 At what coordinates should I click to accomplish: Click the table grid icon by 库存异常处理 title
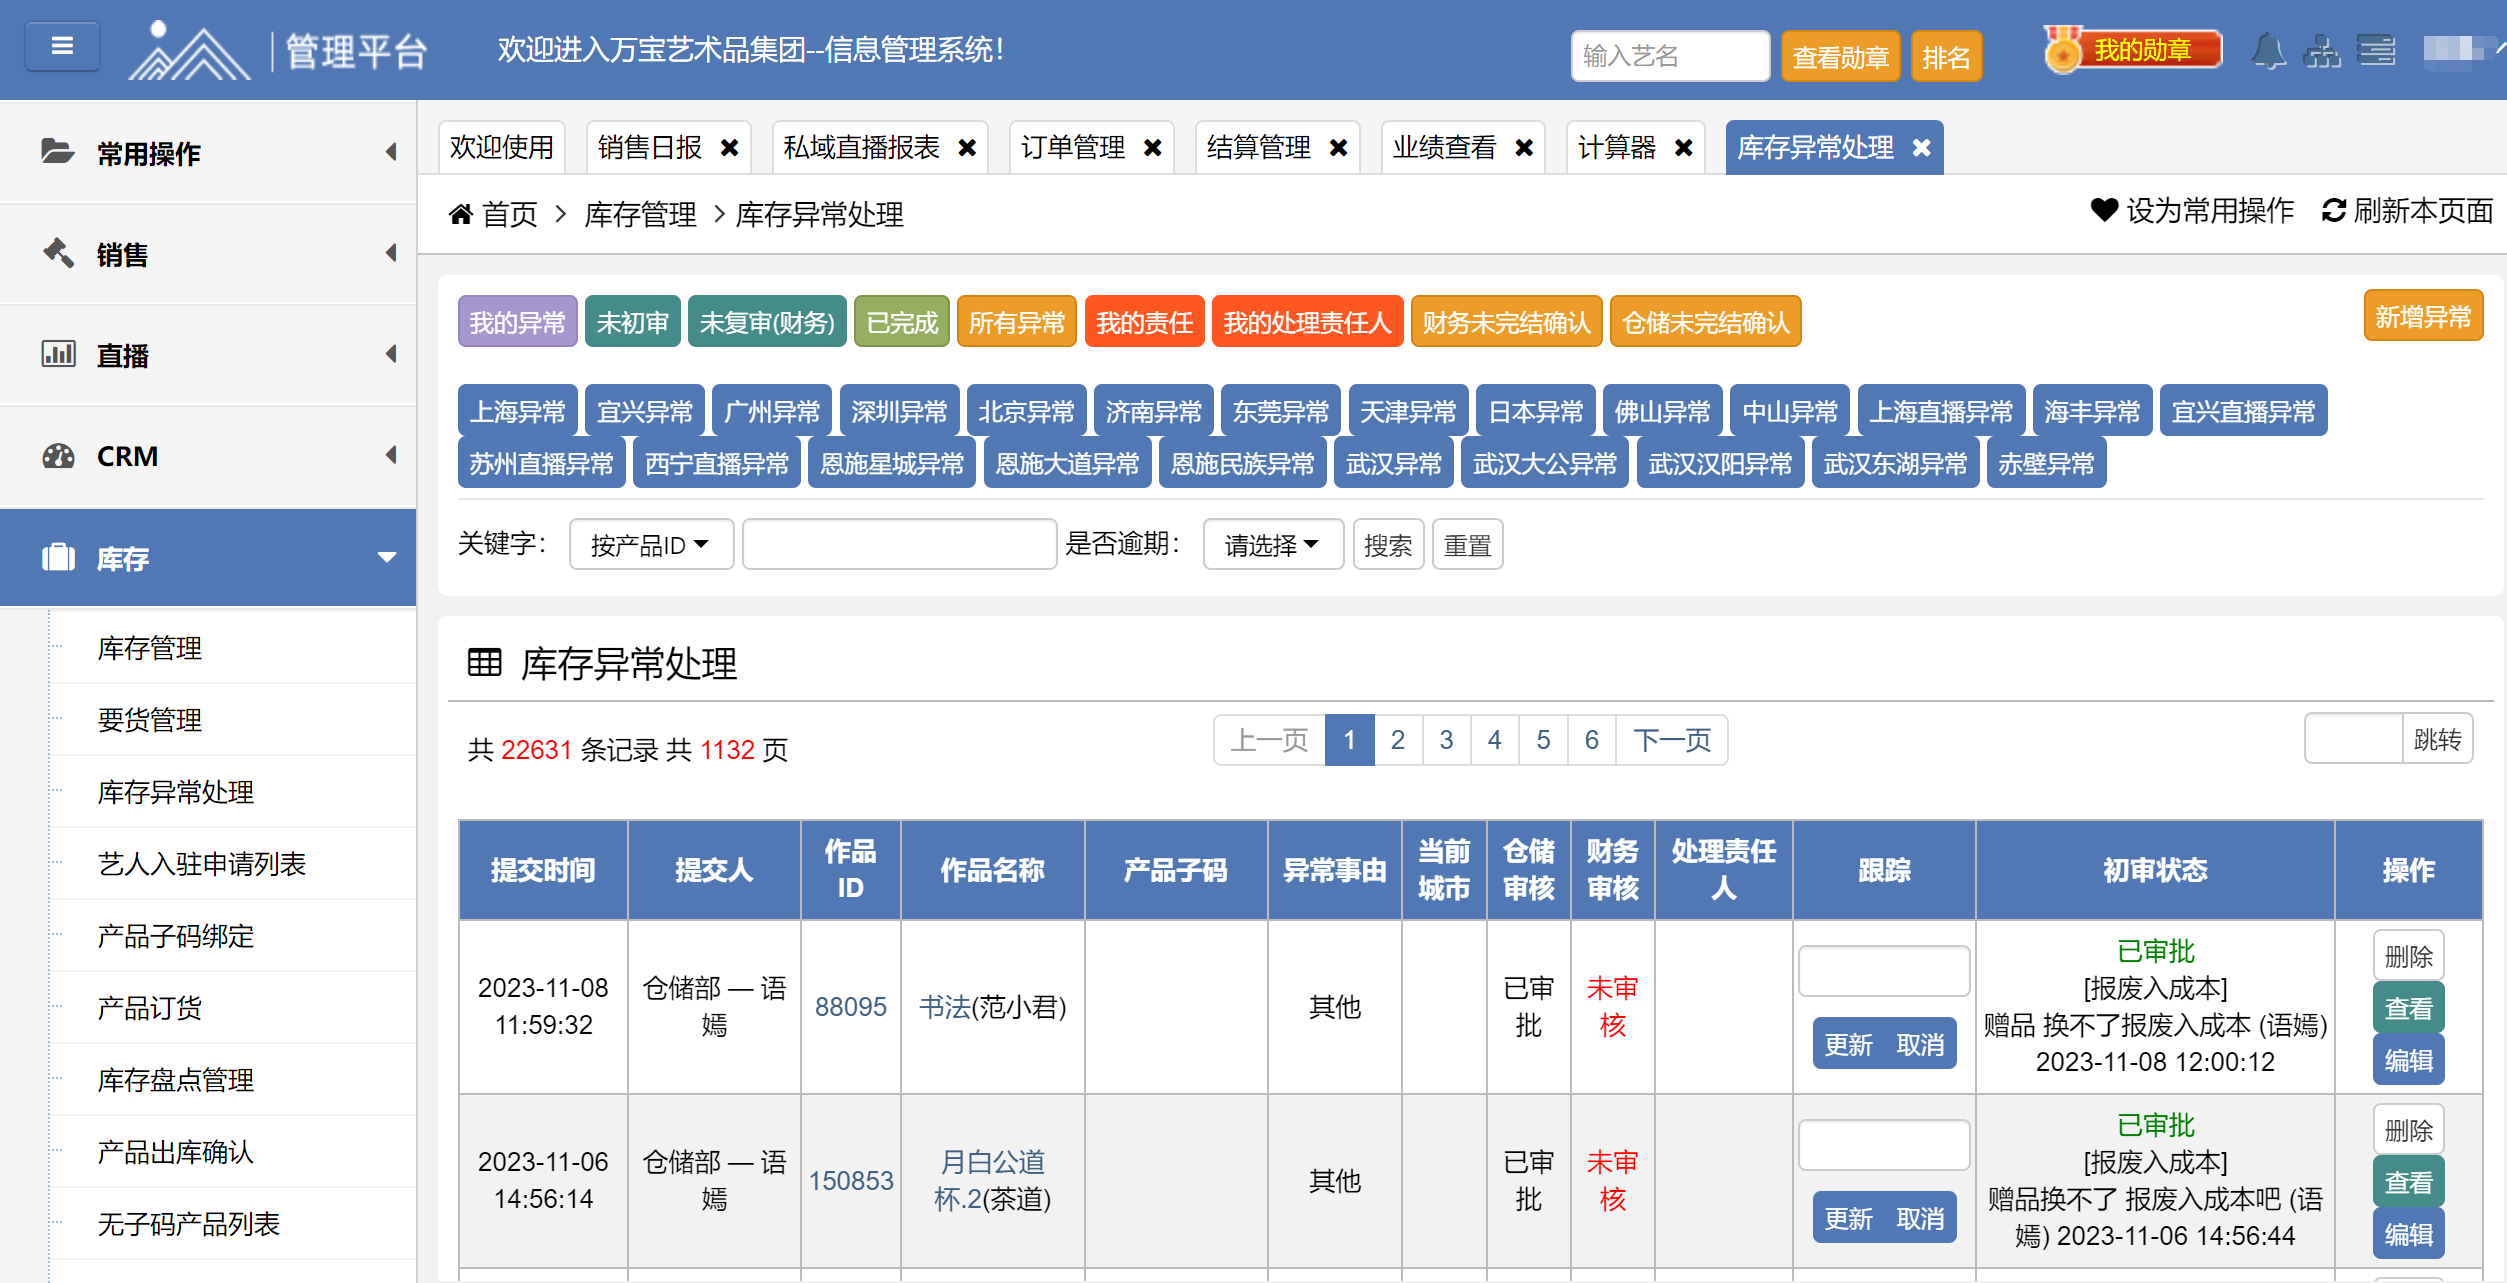pos(485,662)
